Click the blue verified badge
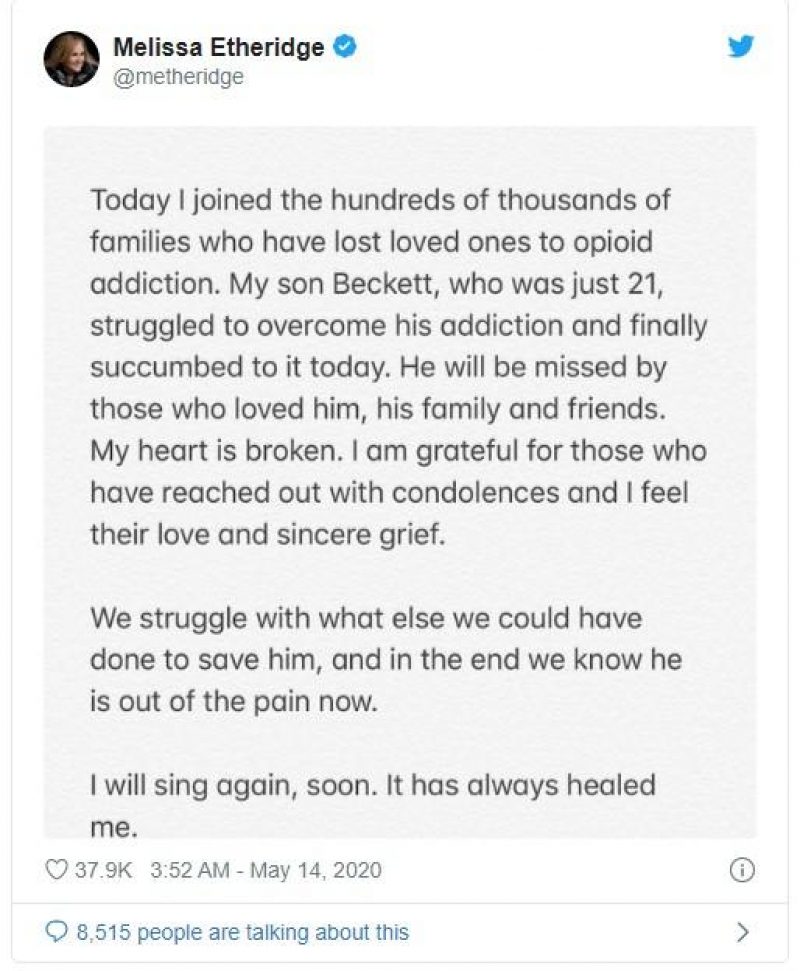 click(x=345, y=47)
